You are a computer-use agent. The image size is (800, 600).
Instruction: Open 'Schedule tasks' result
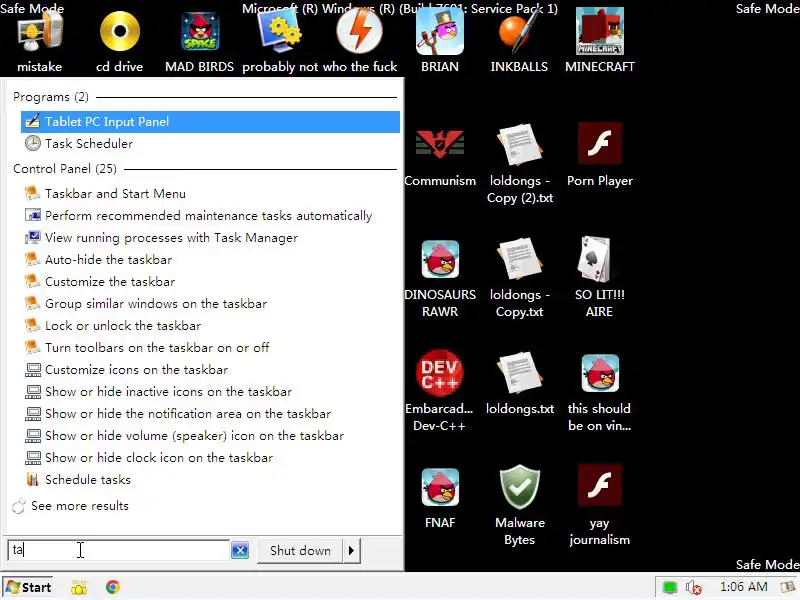pos(210,480)
